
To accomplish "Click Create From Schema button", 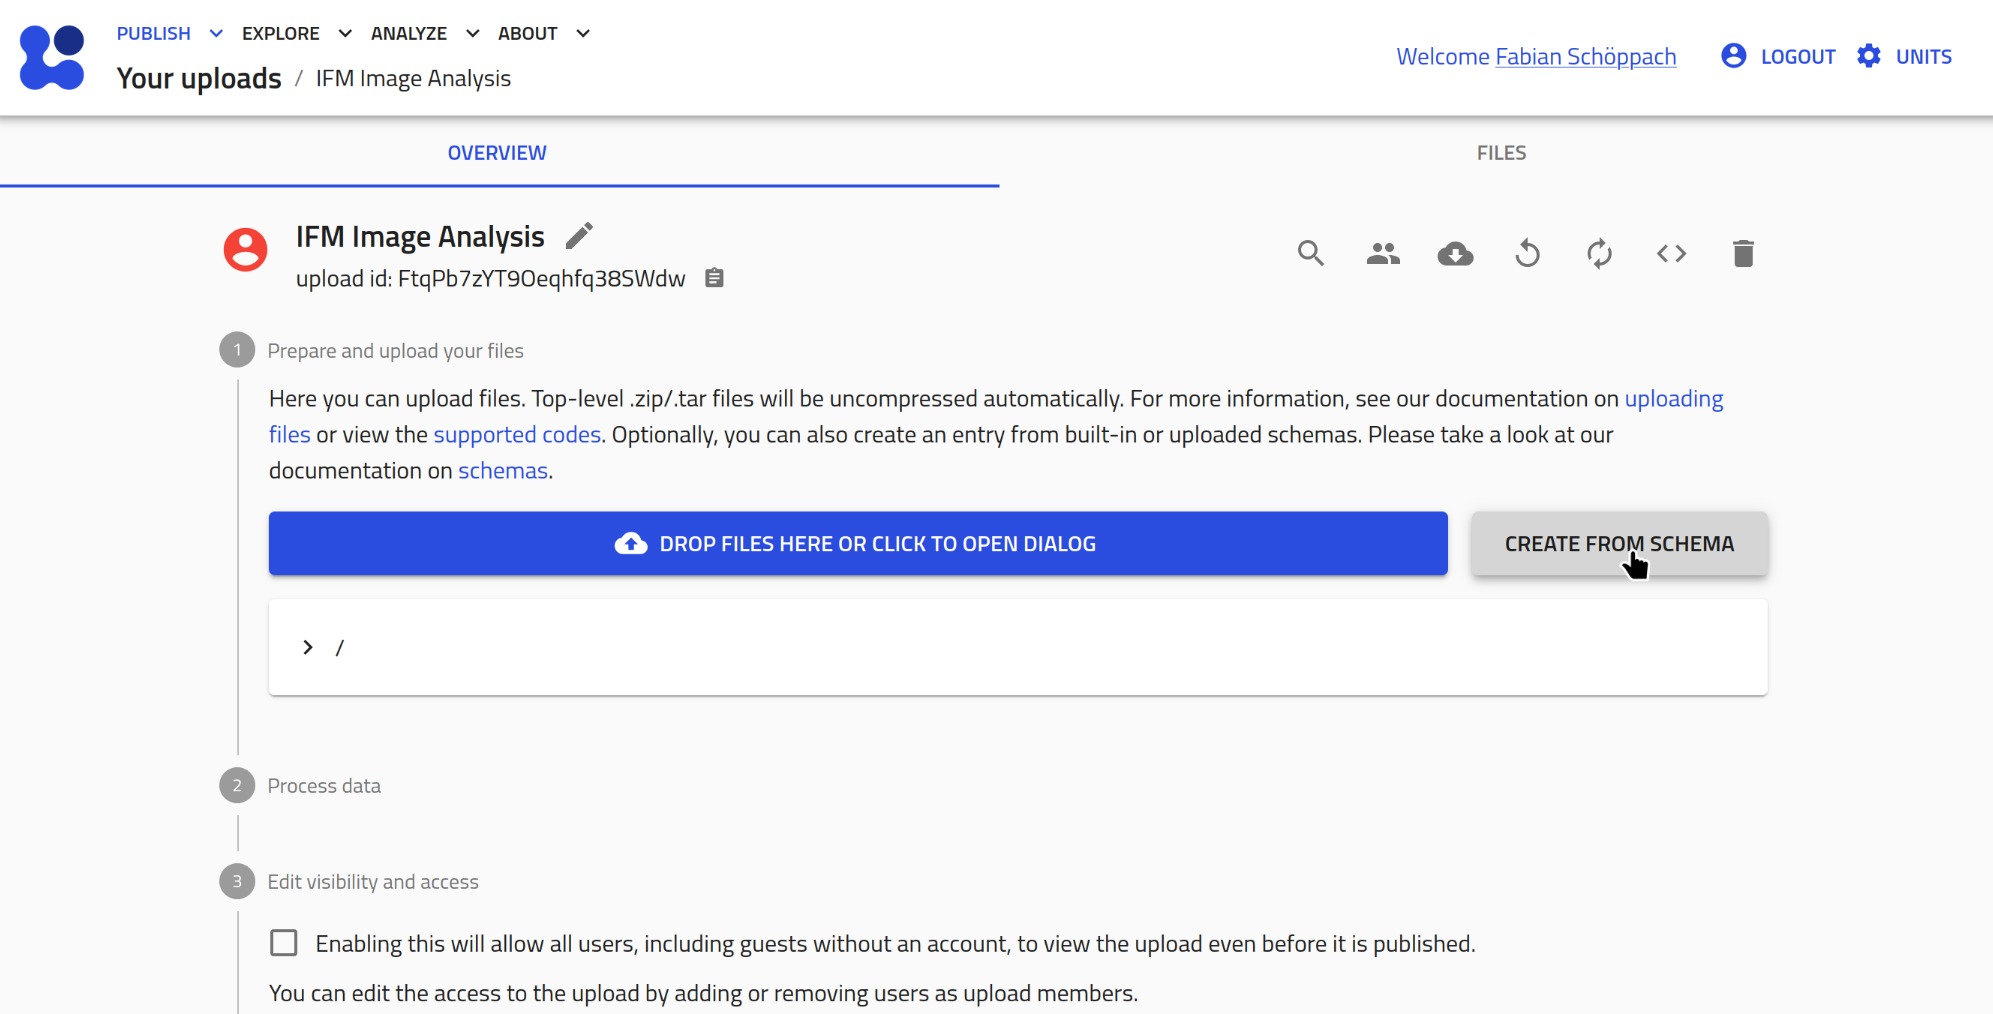I will (1618, 544).
